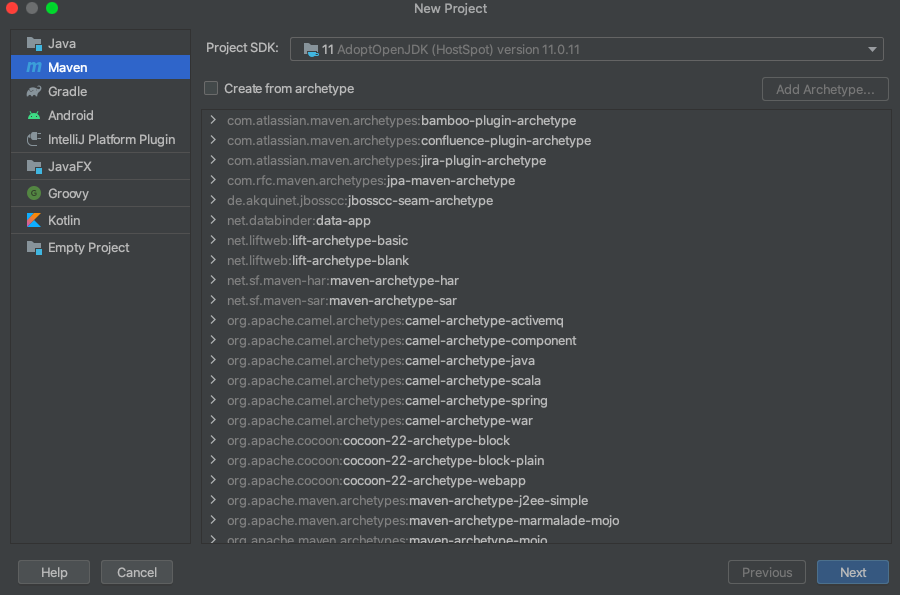Open Help for New Project
This screenshot has height=595, width=900.
click(x=54, y=572)
